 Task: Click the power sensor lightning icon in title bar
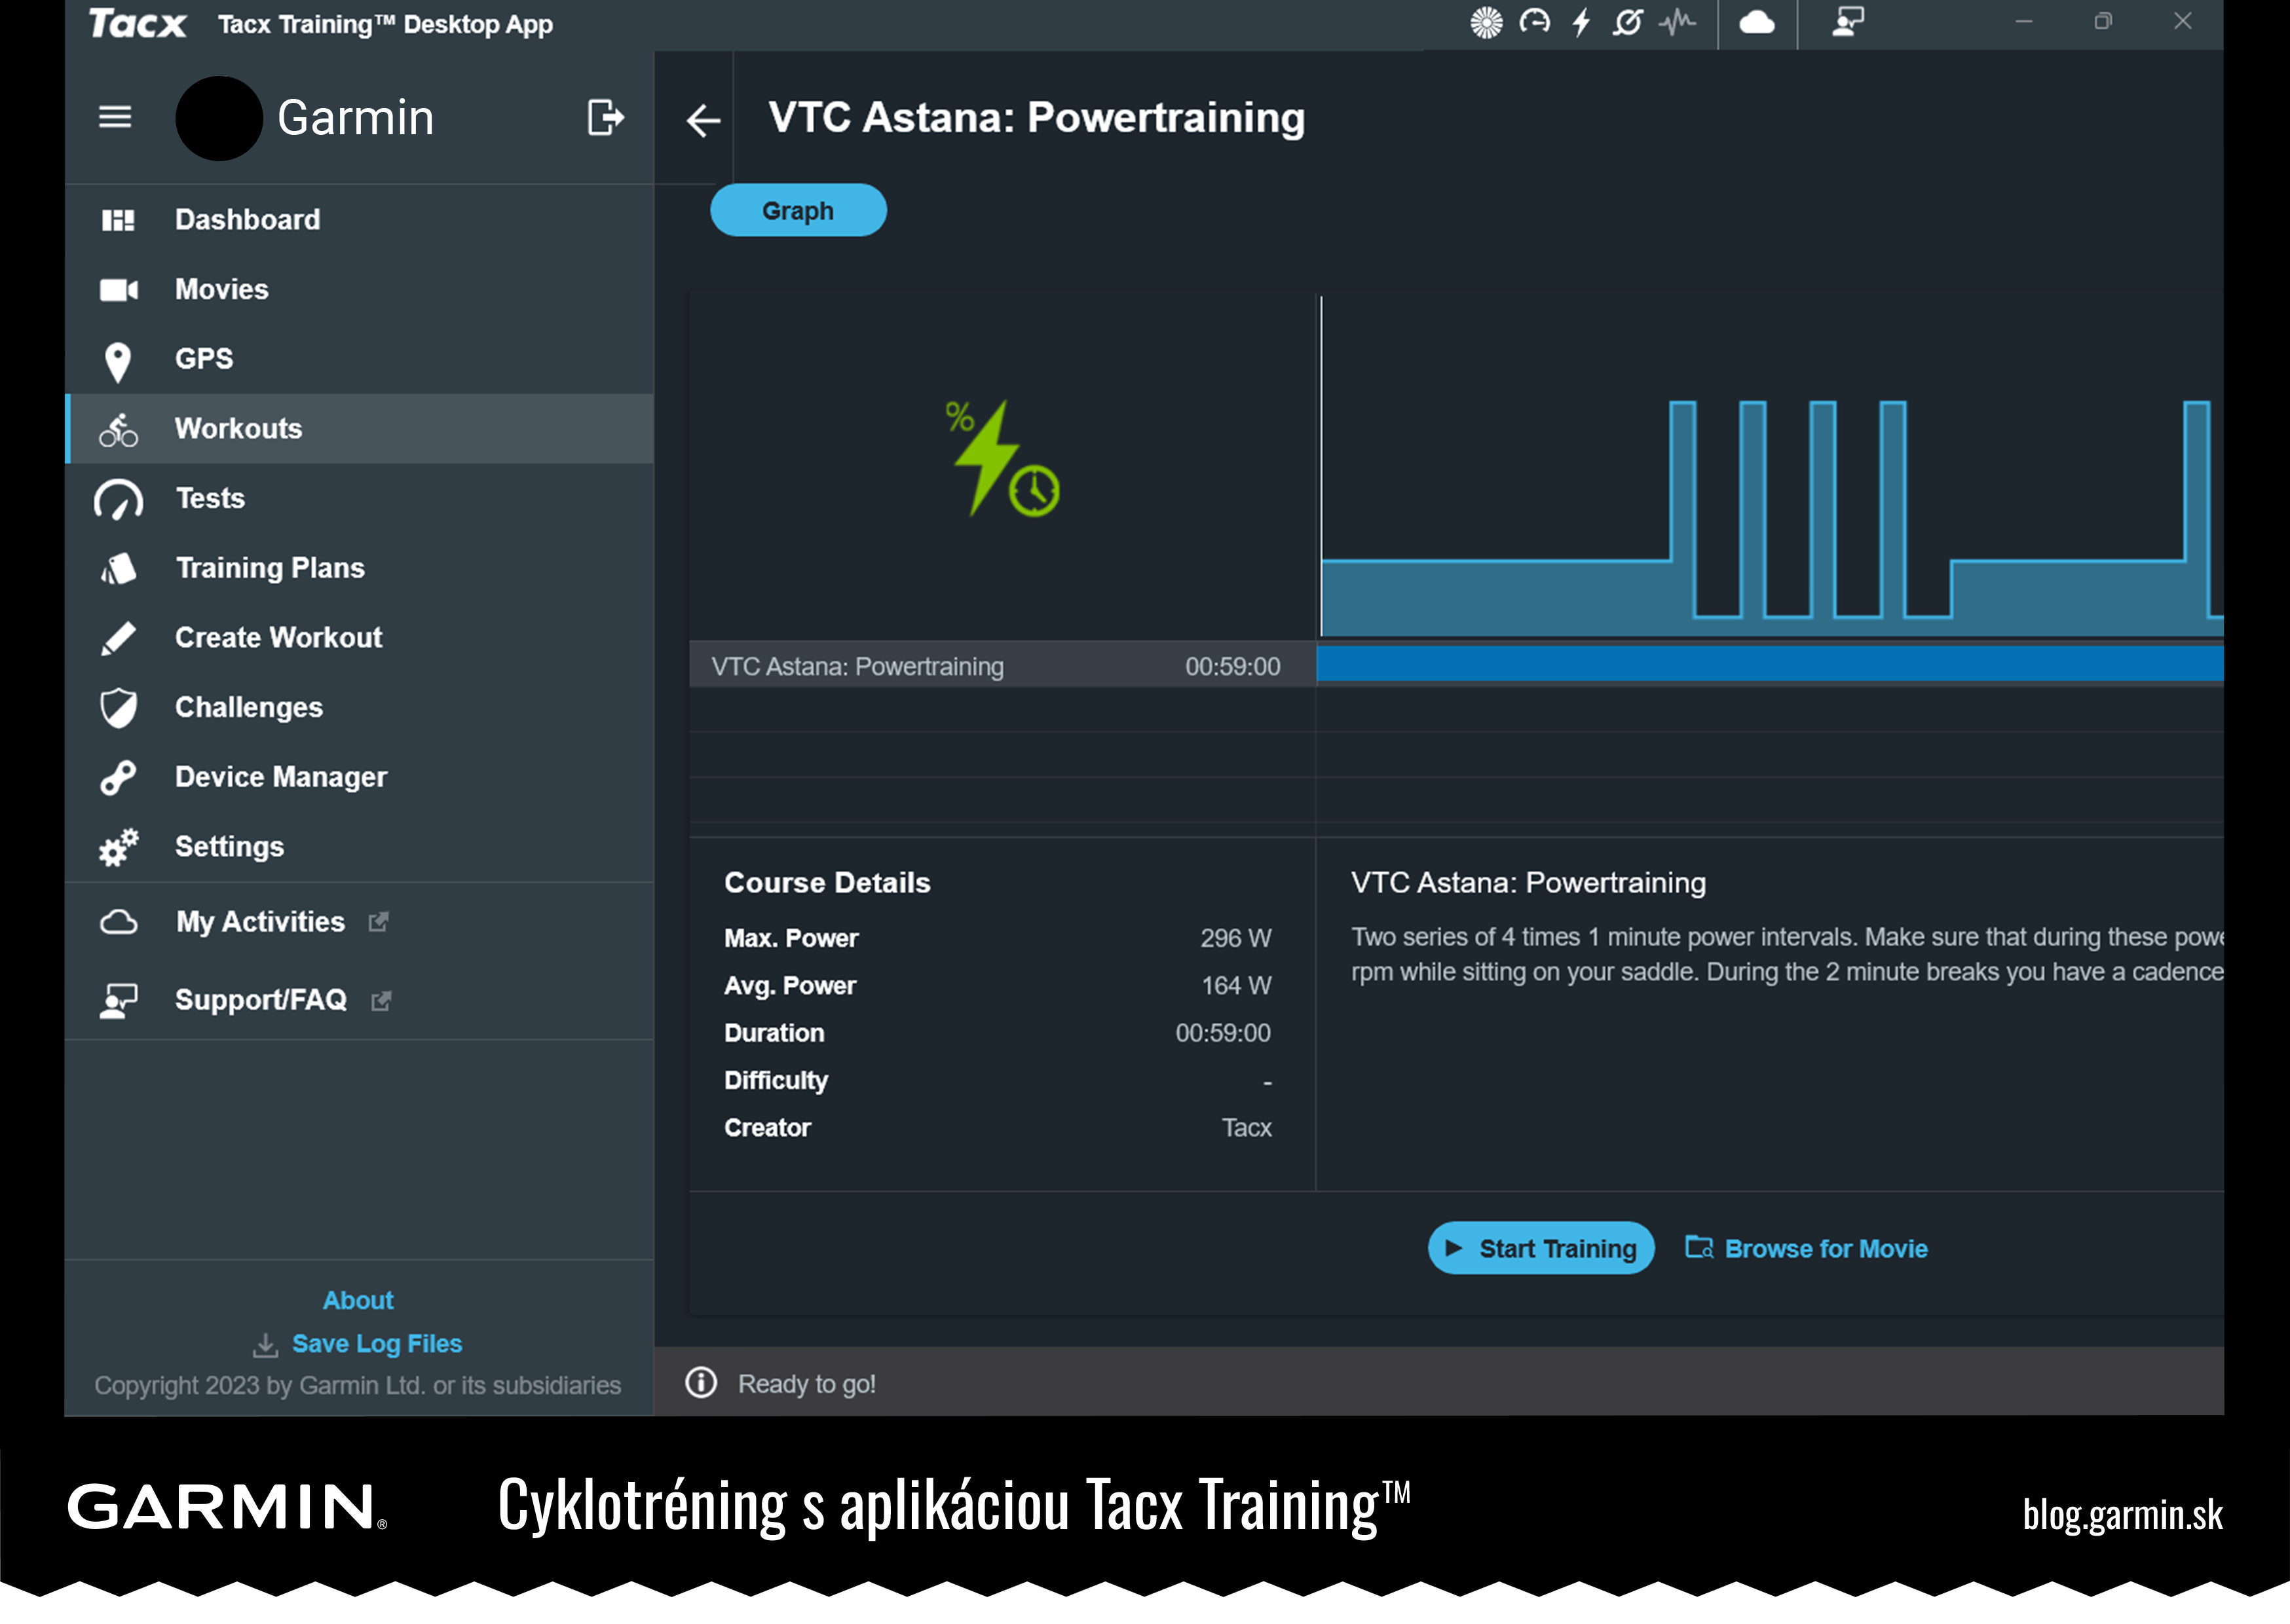1581,22
